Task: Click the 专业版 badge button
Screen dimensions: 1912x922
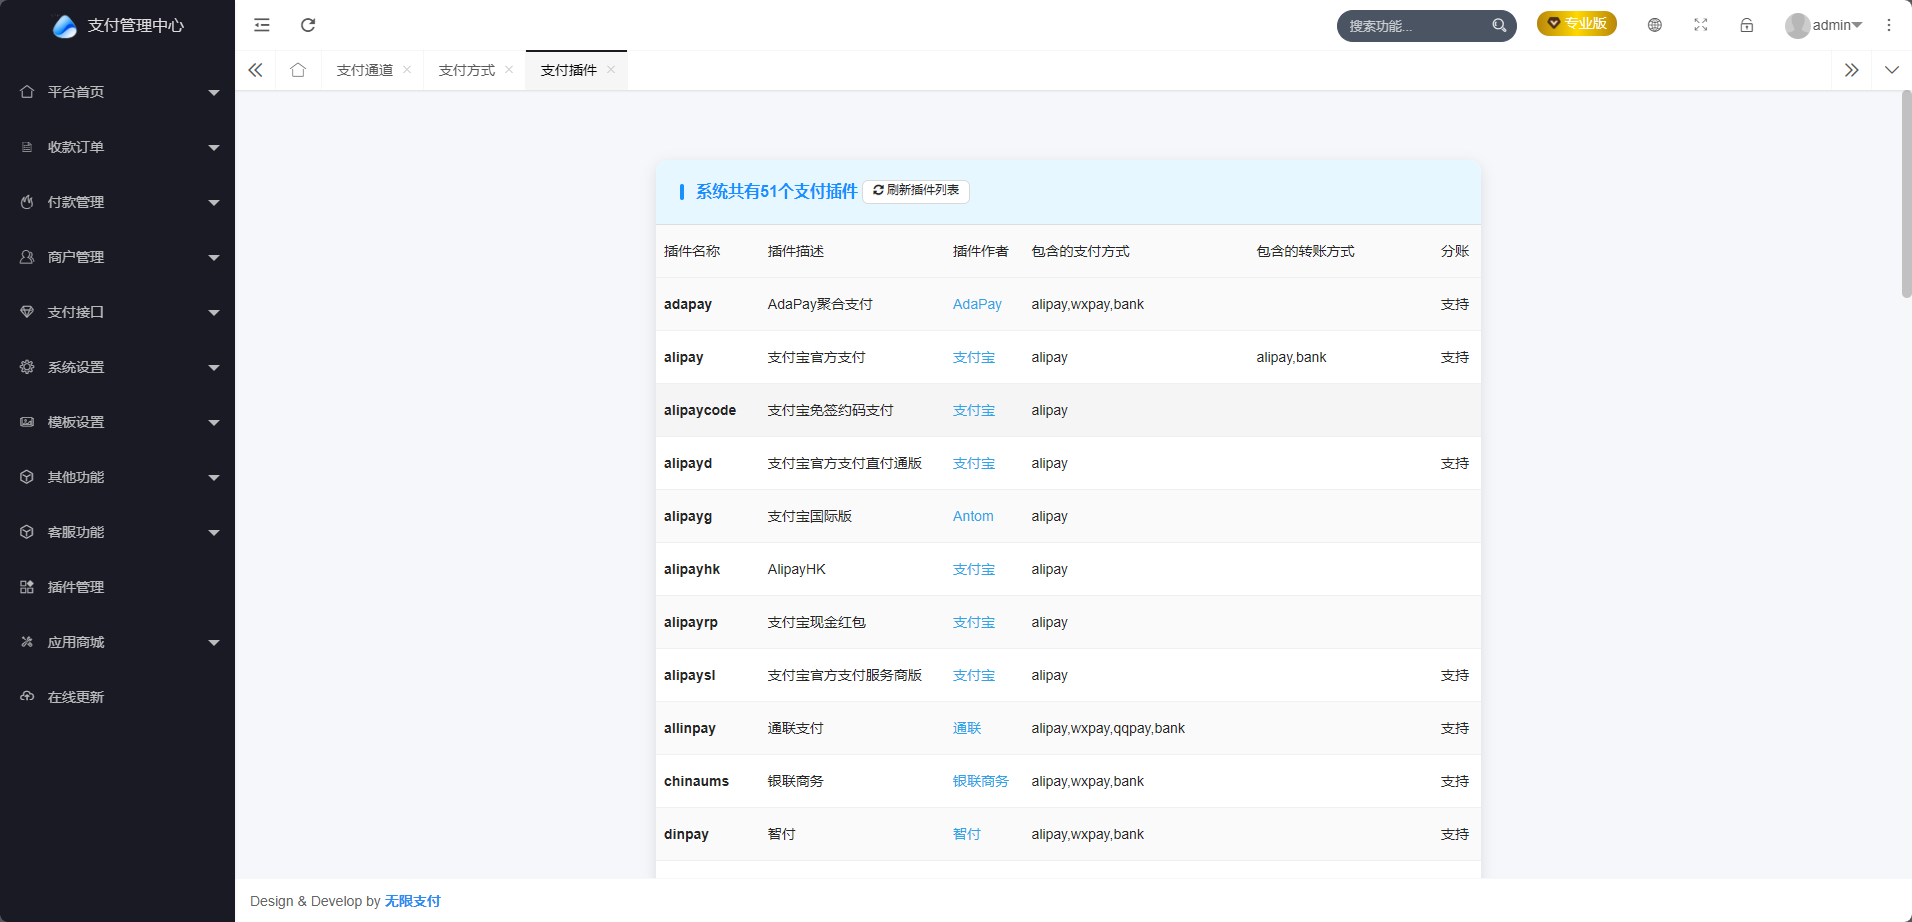Action: point(1577,23)
